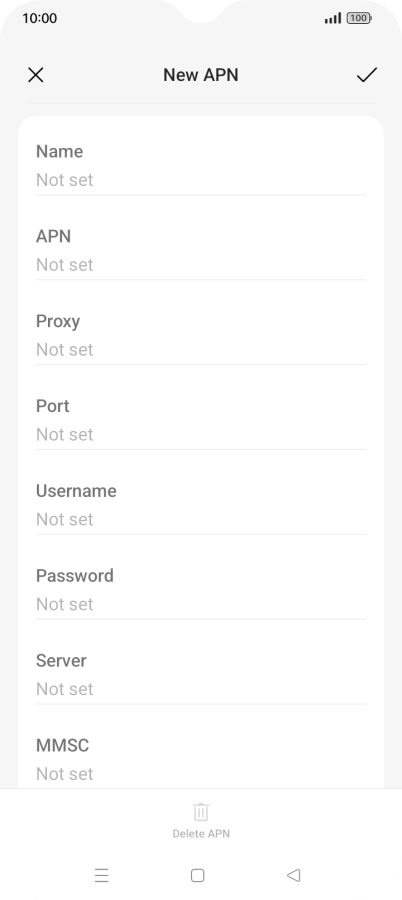Open the Proxy setting
Viewport: 402px width, 900px height.
click(201, 335)
